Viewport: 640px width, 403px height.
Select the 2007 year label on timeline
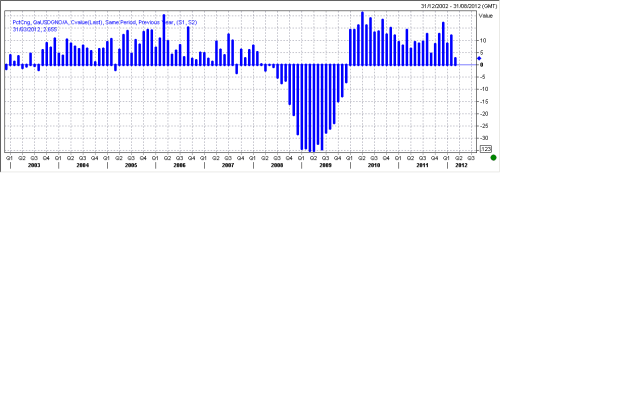click(x=228, y=164)
